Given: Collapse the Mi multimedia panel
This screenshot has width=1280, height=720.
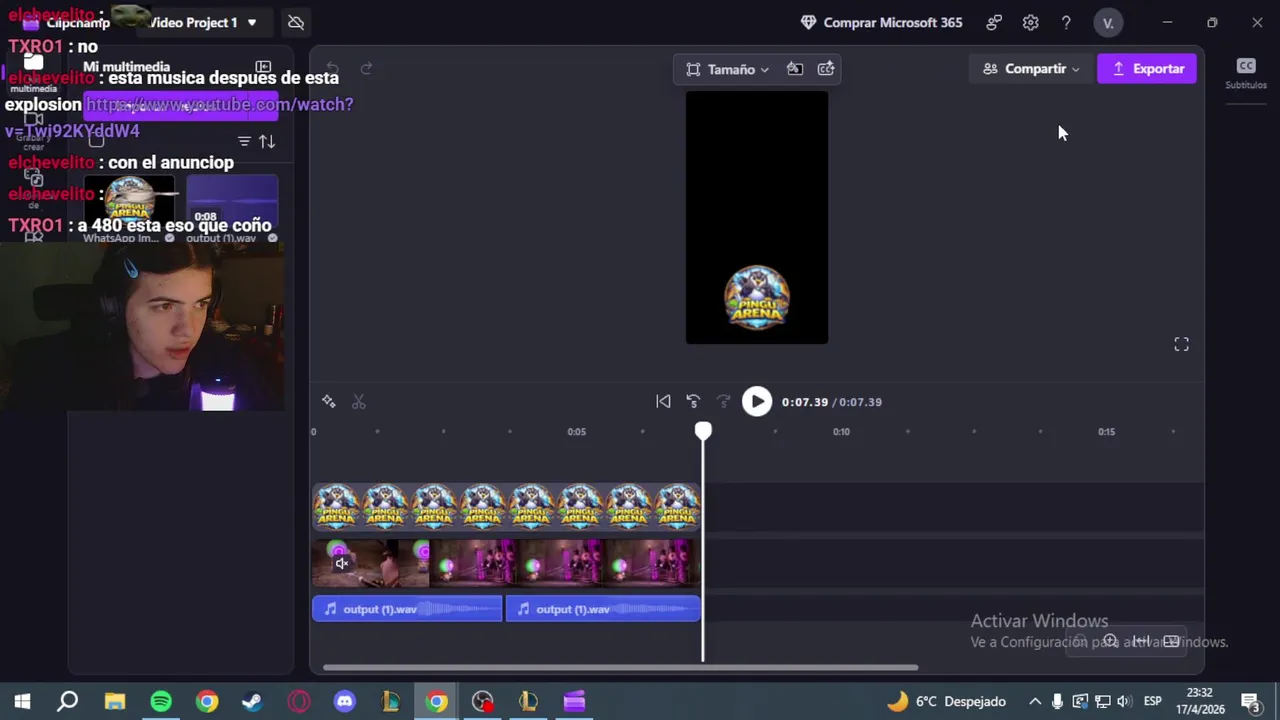Looking at the screenshot, I should pos(263,67).
